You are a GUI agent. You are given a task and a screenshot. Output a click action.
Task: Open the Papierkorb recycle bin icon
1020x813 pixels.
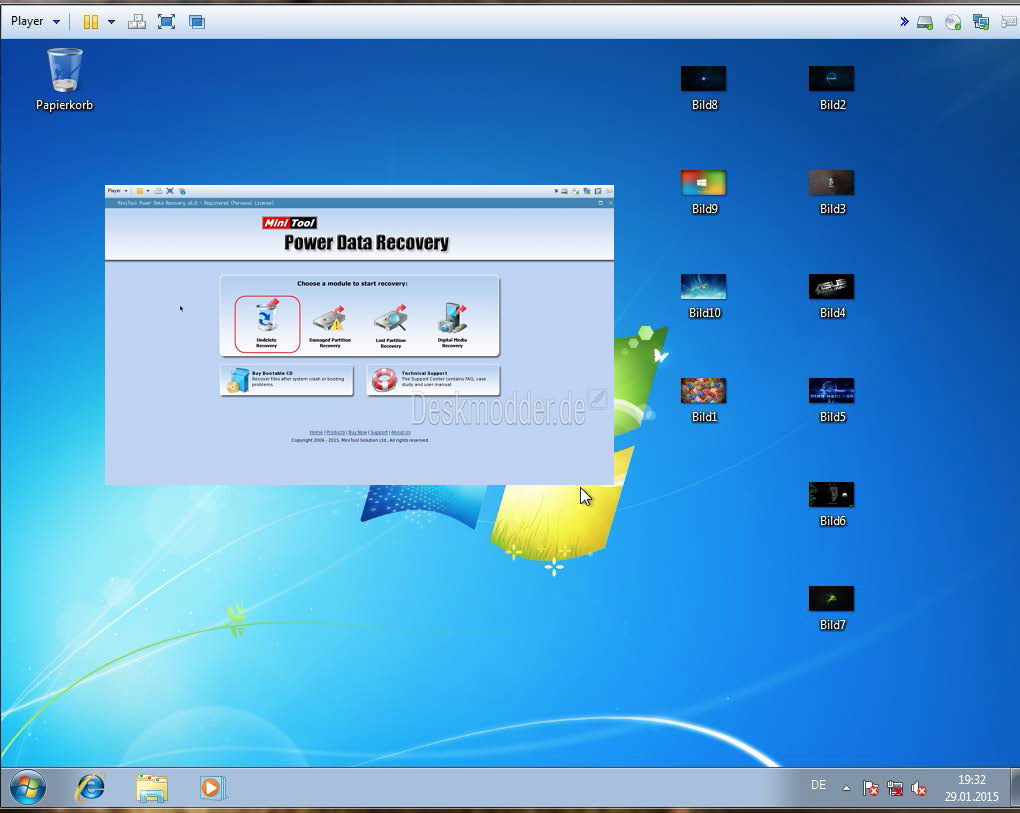tap(64, 79)
